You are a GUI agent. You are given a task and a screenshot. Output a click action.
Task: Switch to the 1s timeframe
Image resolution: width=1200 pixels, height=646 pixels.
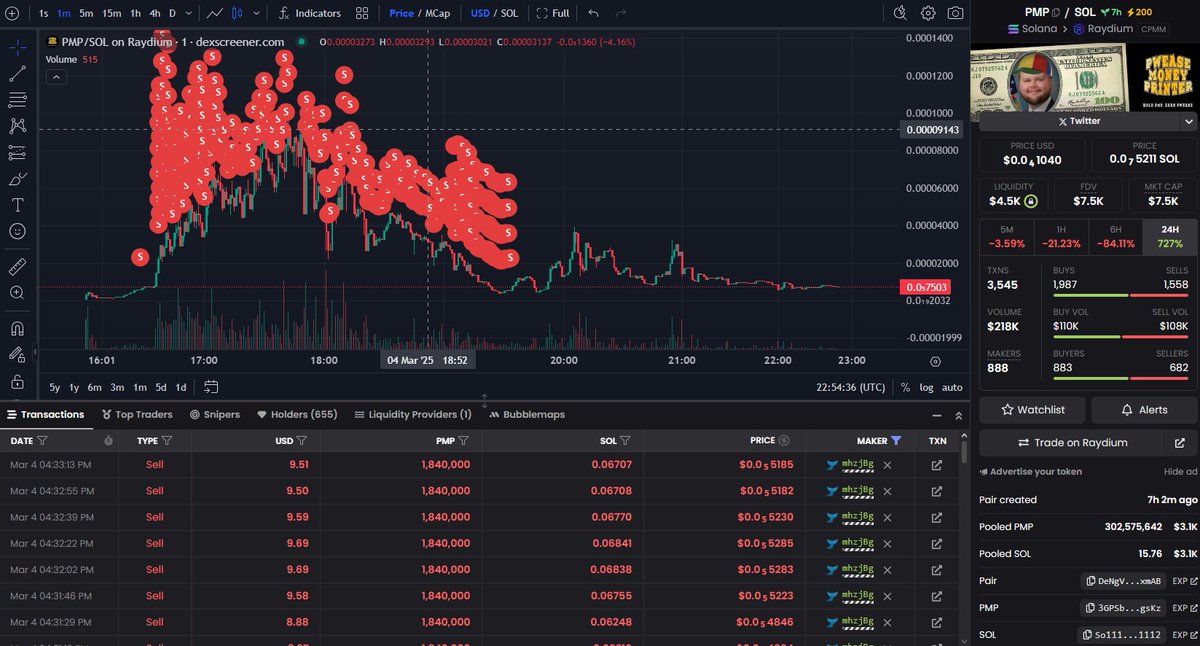click(44, 13)
